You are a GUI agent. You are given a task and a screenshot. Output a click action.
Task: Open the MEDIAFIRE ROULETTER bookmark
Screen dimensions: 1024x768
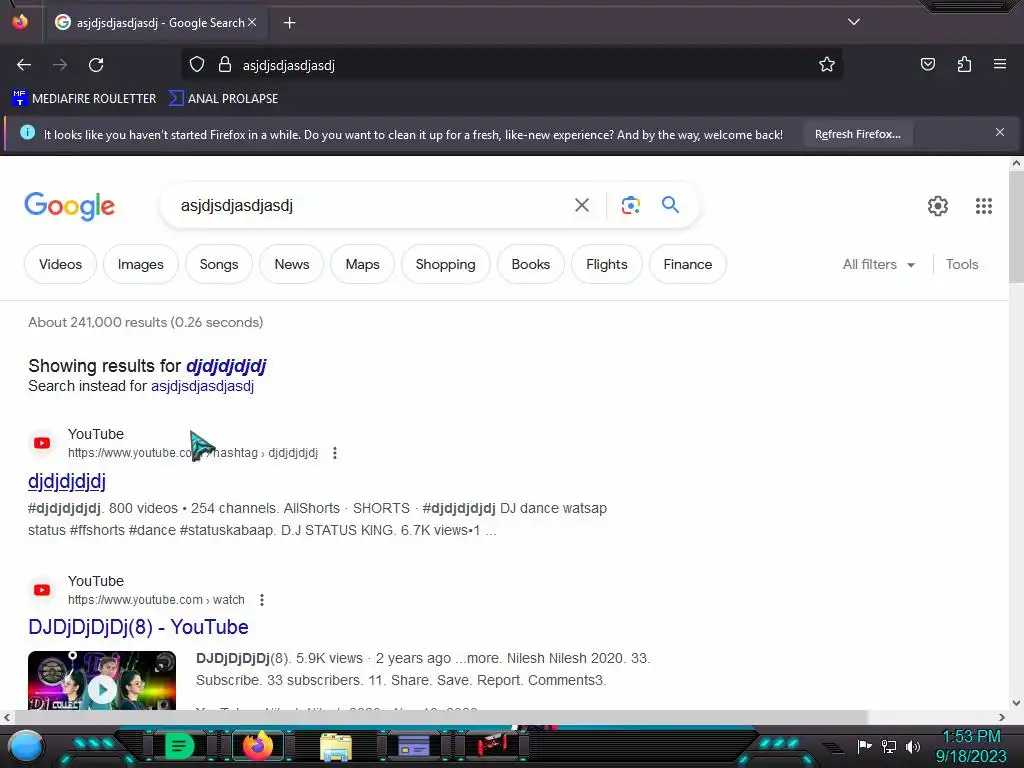coord(84,99)
